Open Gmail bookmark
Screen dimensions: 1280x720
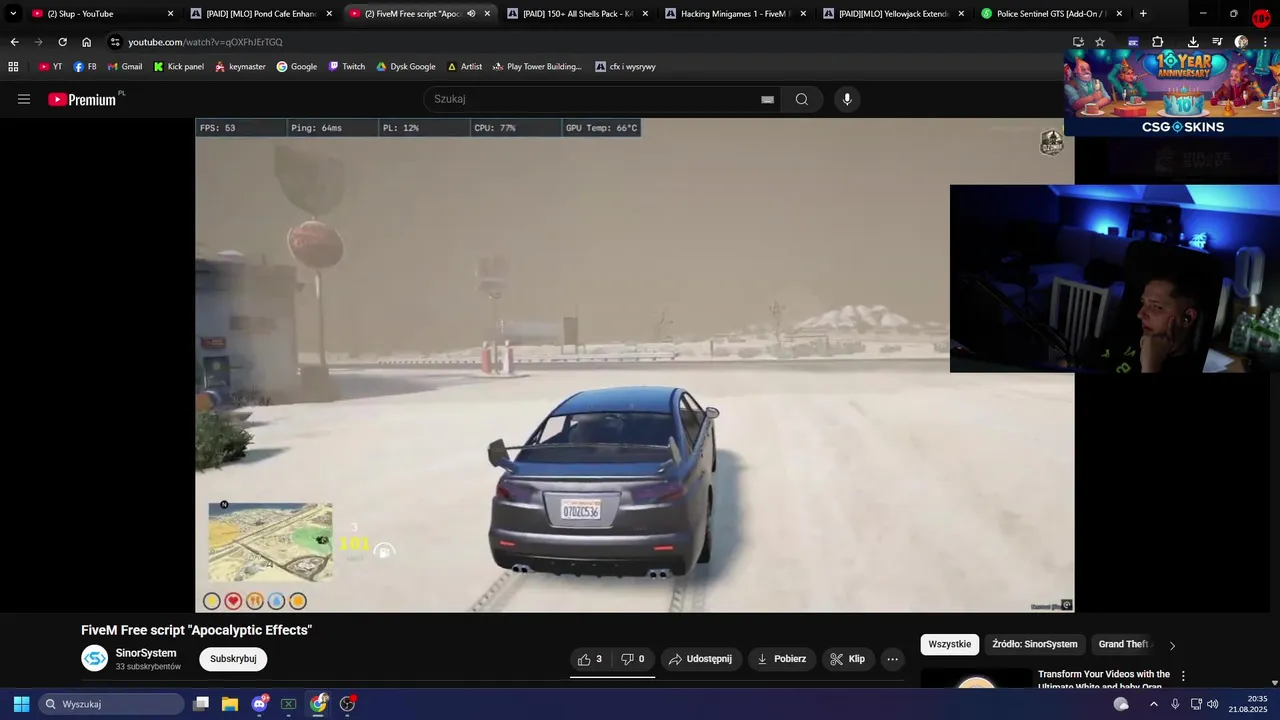[x=124, y=67]
